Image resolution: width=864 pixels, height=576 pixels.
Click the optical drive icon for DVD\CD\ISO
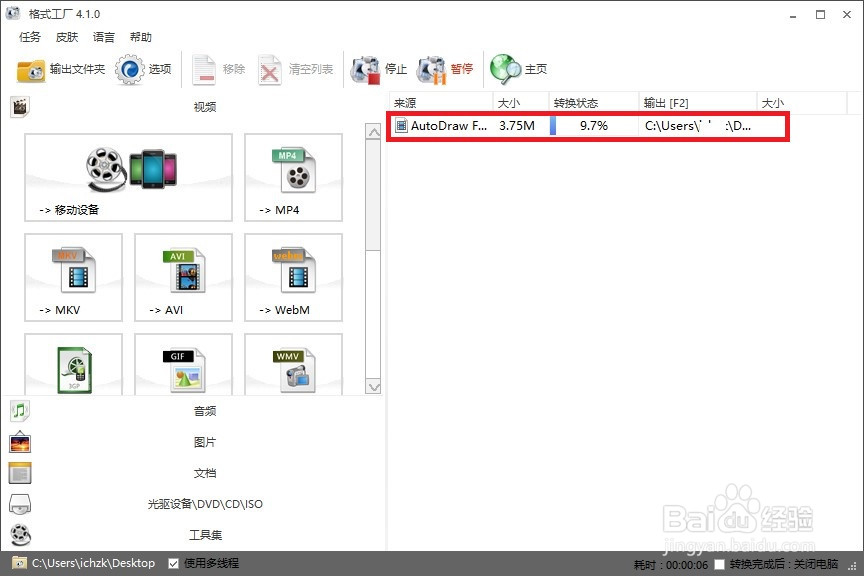click(20, 504)
